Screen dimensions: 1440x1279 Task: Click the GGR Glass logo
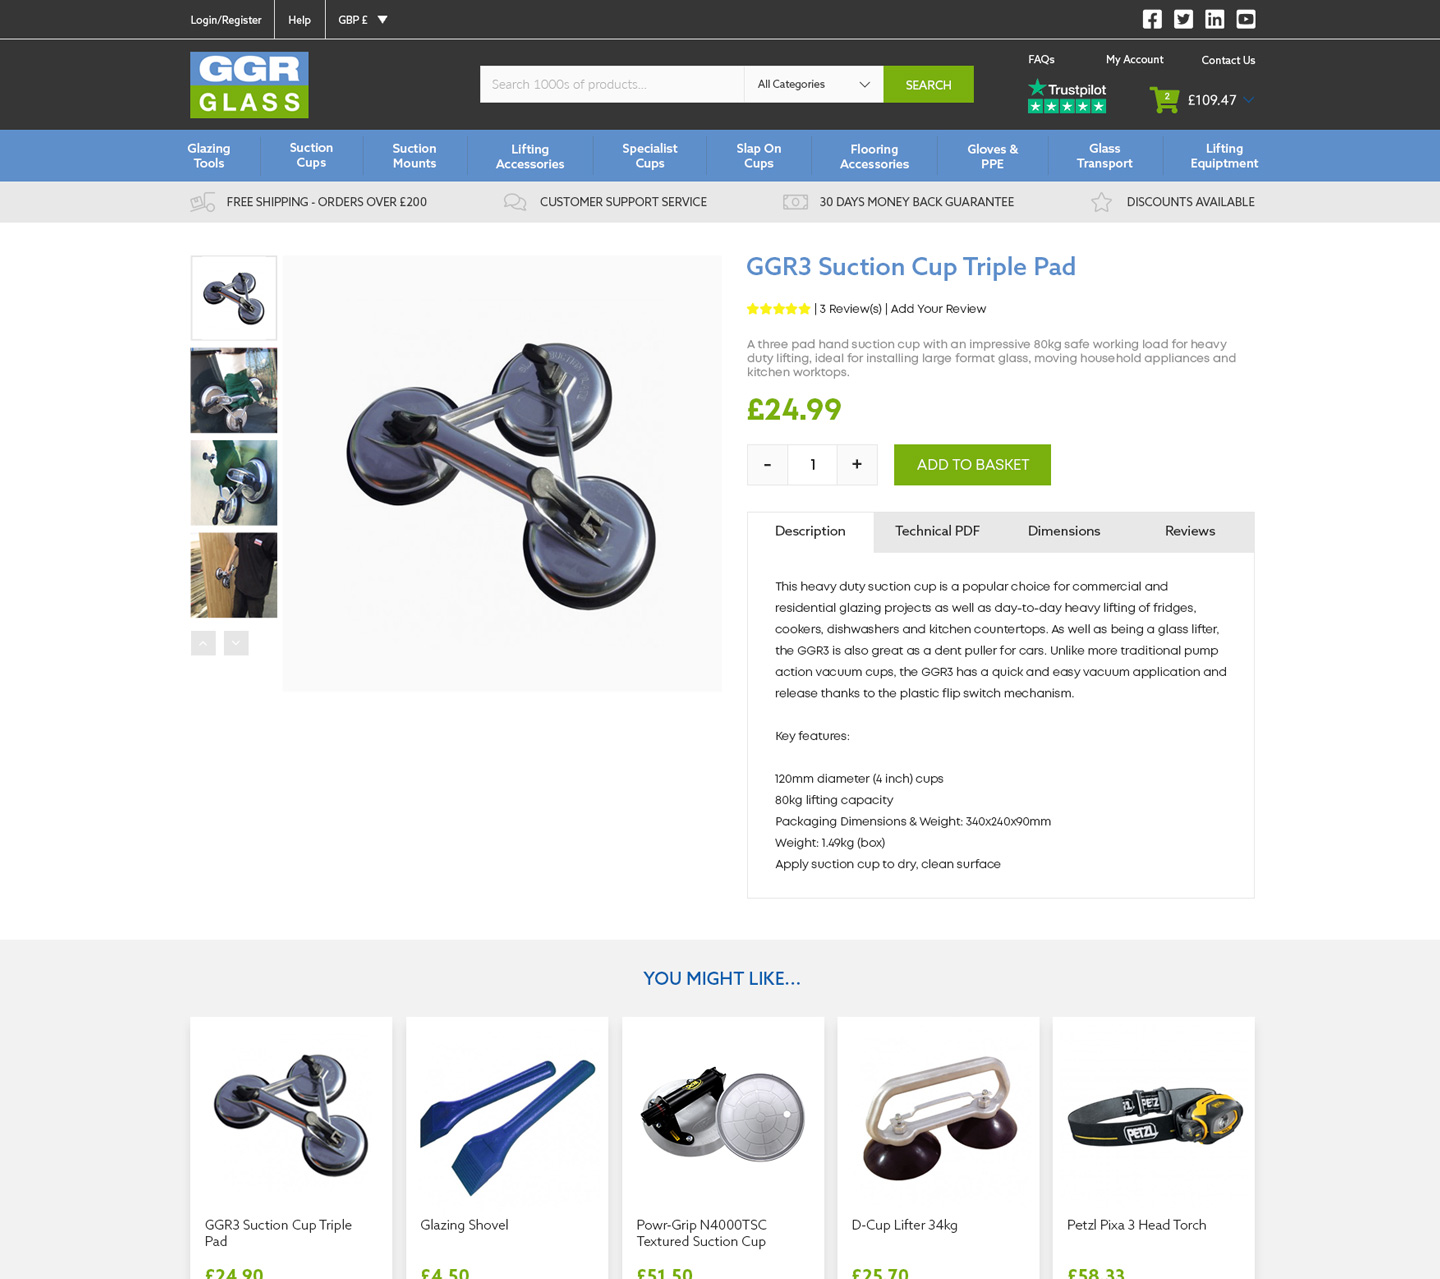click(x=249, y=85)
